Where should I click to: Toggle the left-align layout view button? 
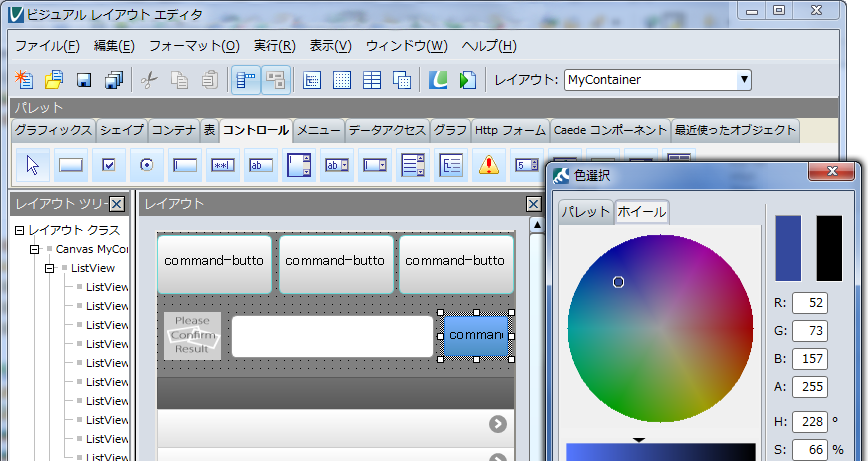click(246, 80)
